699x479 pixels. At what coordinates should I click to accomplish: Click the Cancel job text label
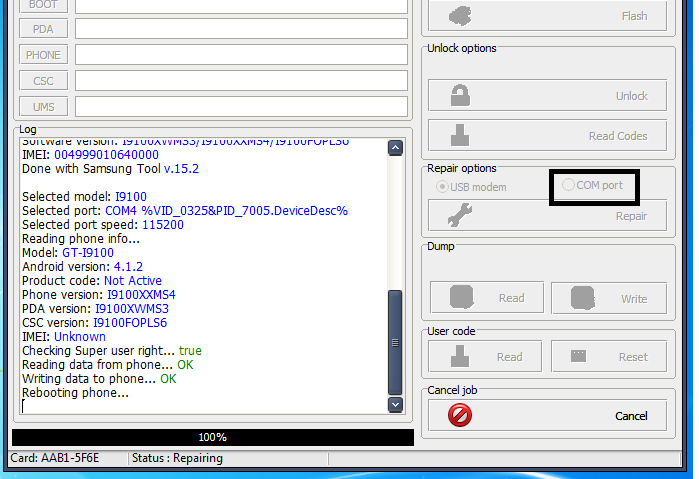tap(452, 390)
